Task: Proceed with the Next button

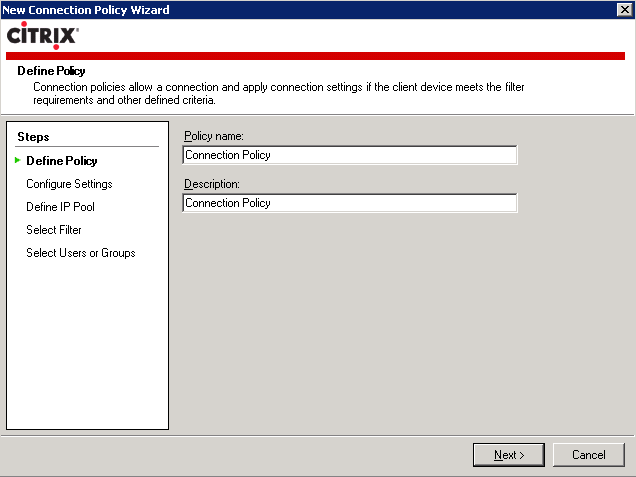Action: [509, 455]
